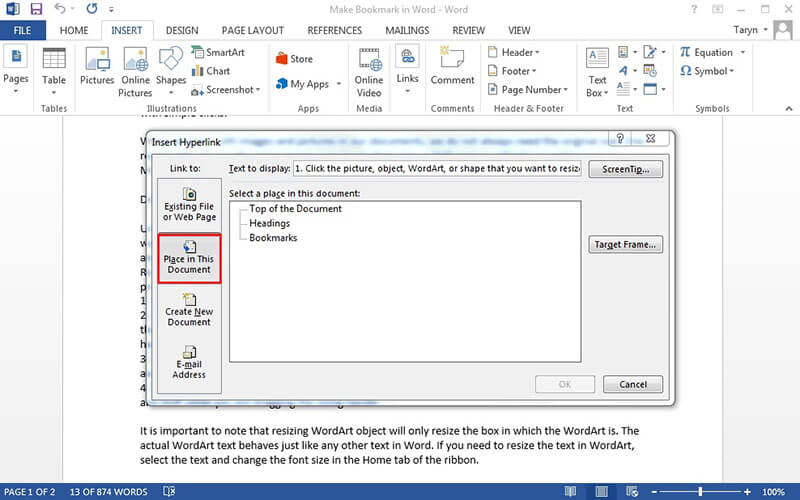Viewport: 800px width, 500px height.
Task: Click the Target Frame button
Action: [626, 244]
